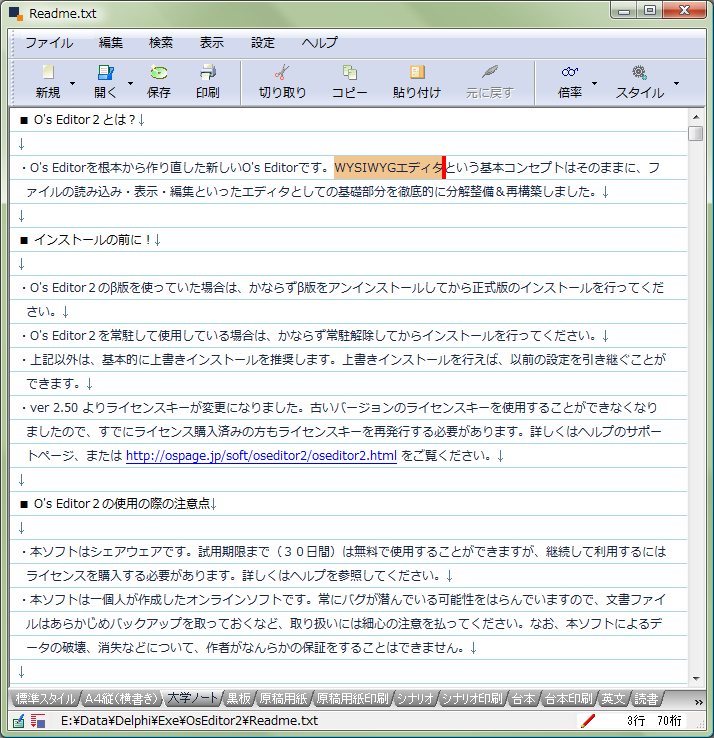Open the 検索 menu
The image size is (714, 738).
160,43
